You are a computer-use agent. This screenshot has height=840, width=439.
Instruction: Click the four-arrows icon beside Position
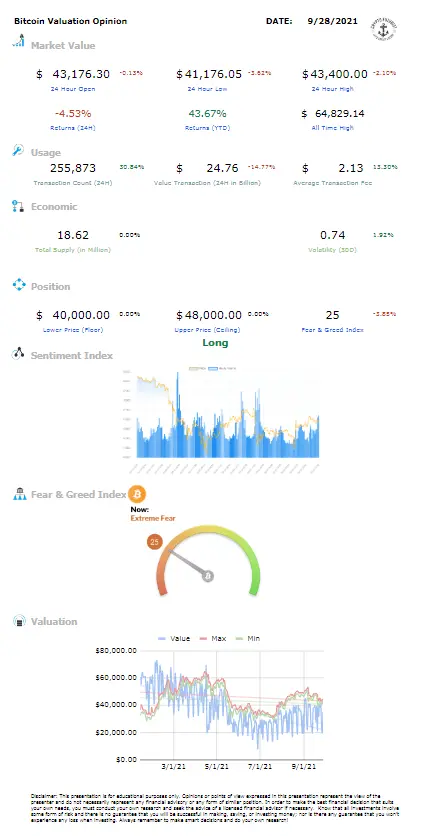[19, 284]
